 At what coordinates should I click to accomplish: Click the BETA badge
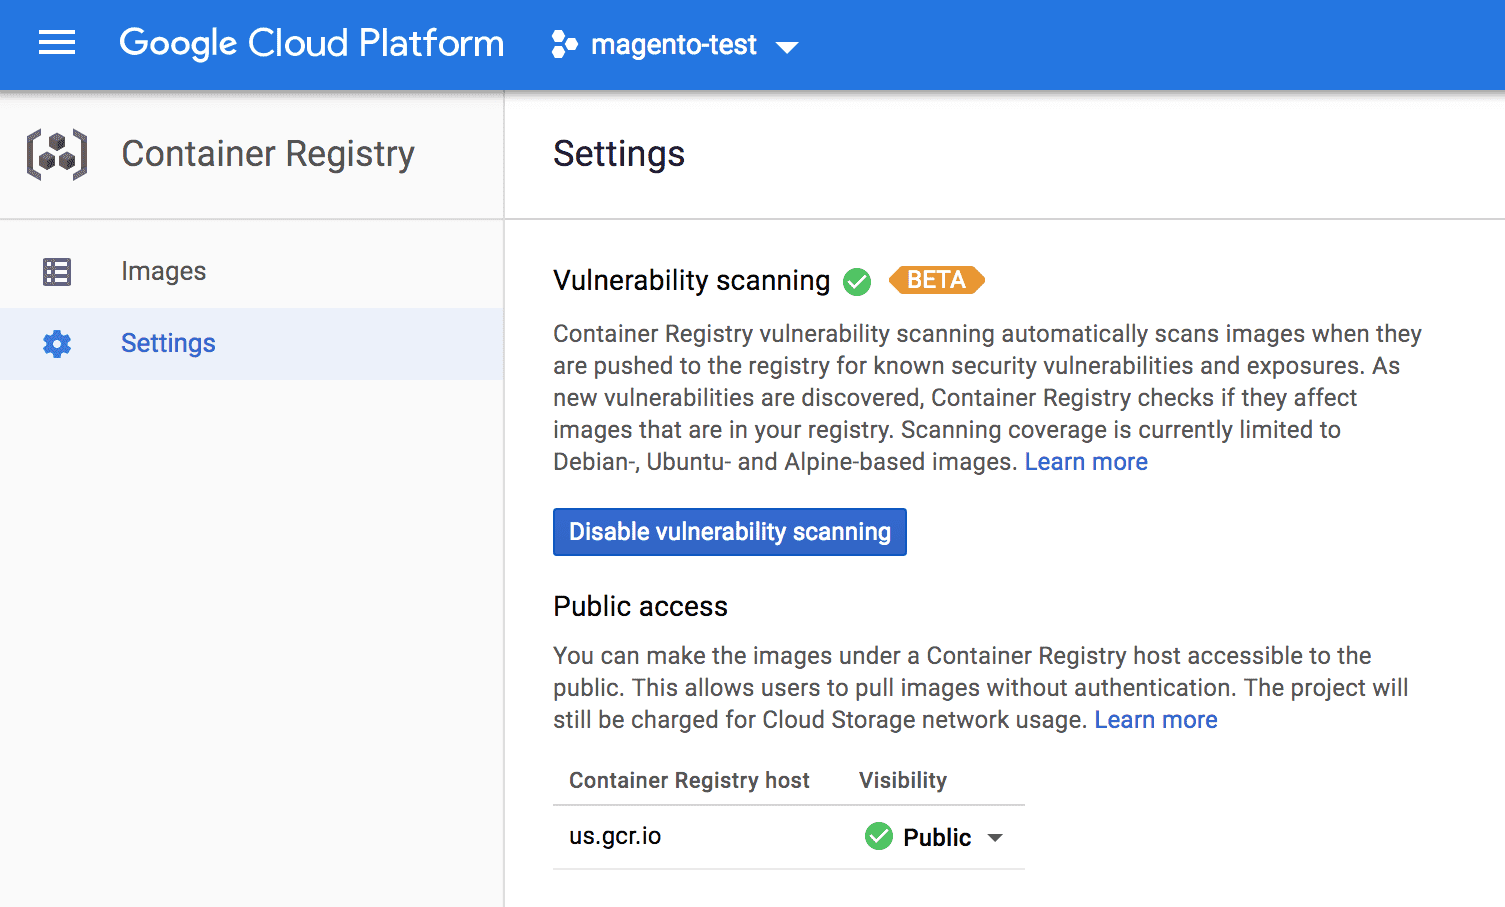936,280
